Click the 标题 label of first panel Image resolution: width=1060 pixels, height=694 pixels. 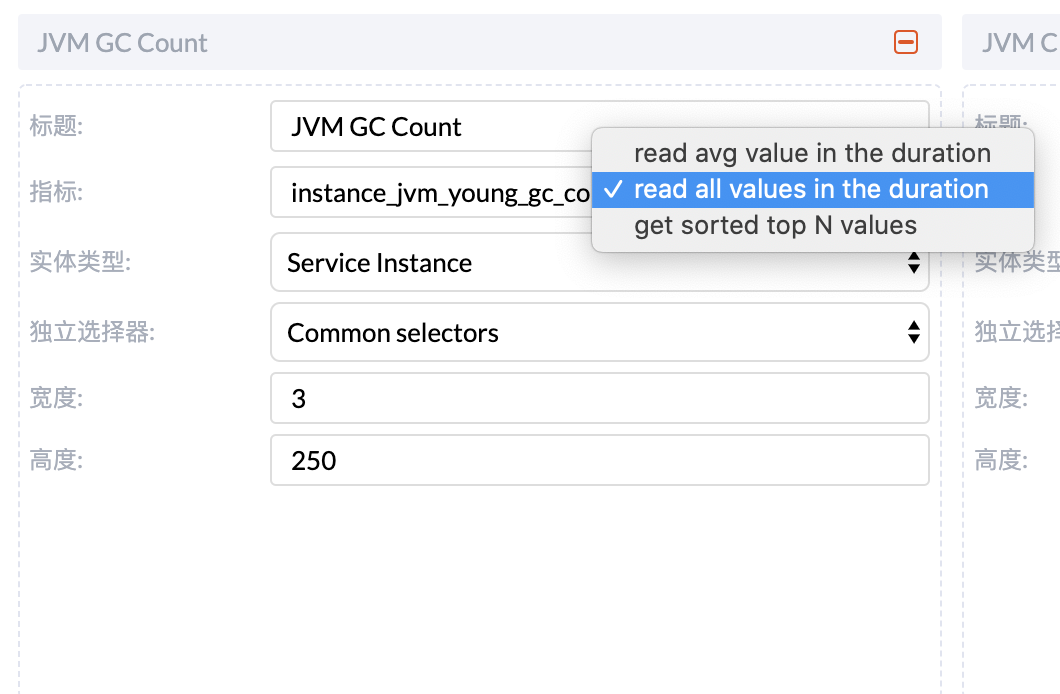[56, 126]
